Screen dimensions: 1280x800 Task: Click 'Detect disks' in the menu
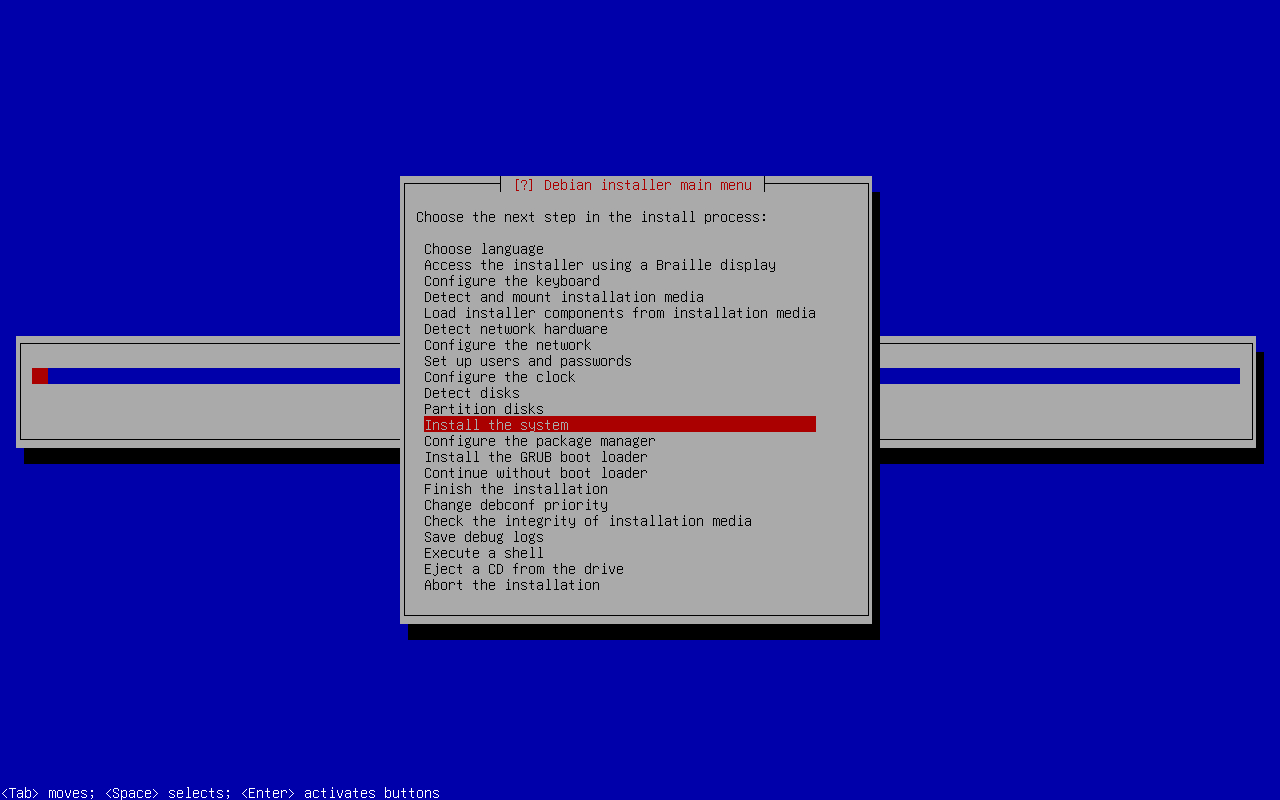(471, 393)
